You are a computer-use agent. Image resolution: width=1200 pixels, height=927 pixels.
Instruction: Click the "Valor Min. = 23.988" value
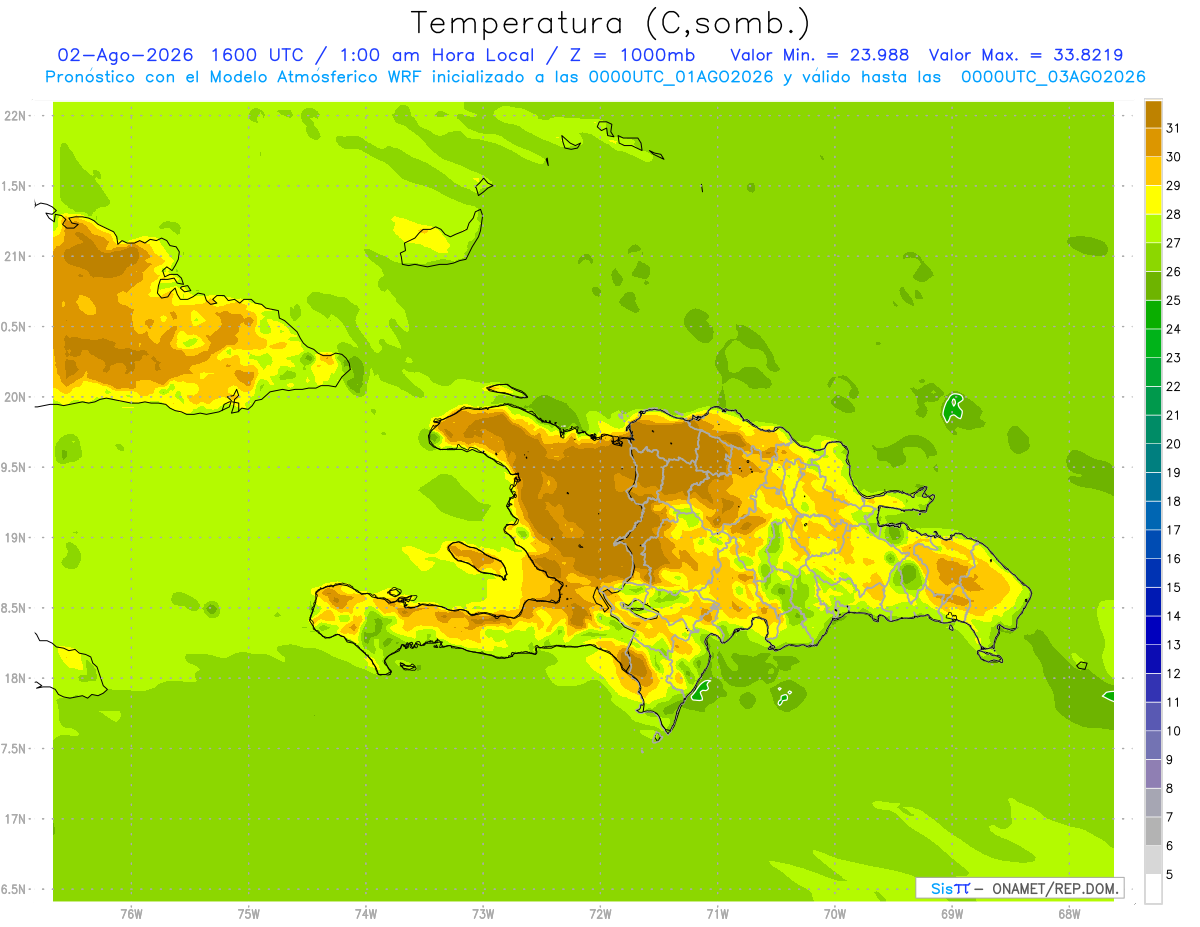point(820,54)
